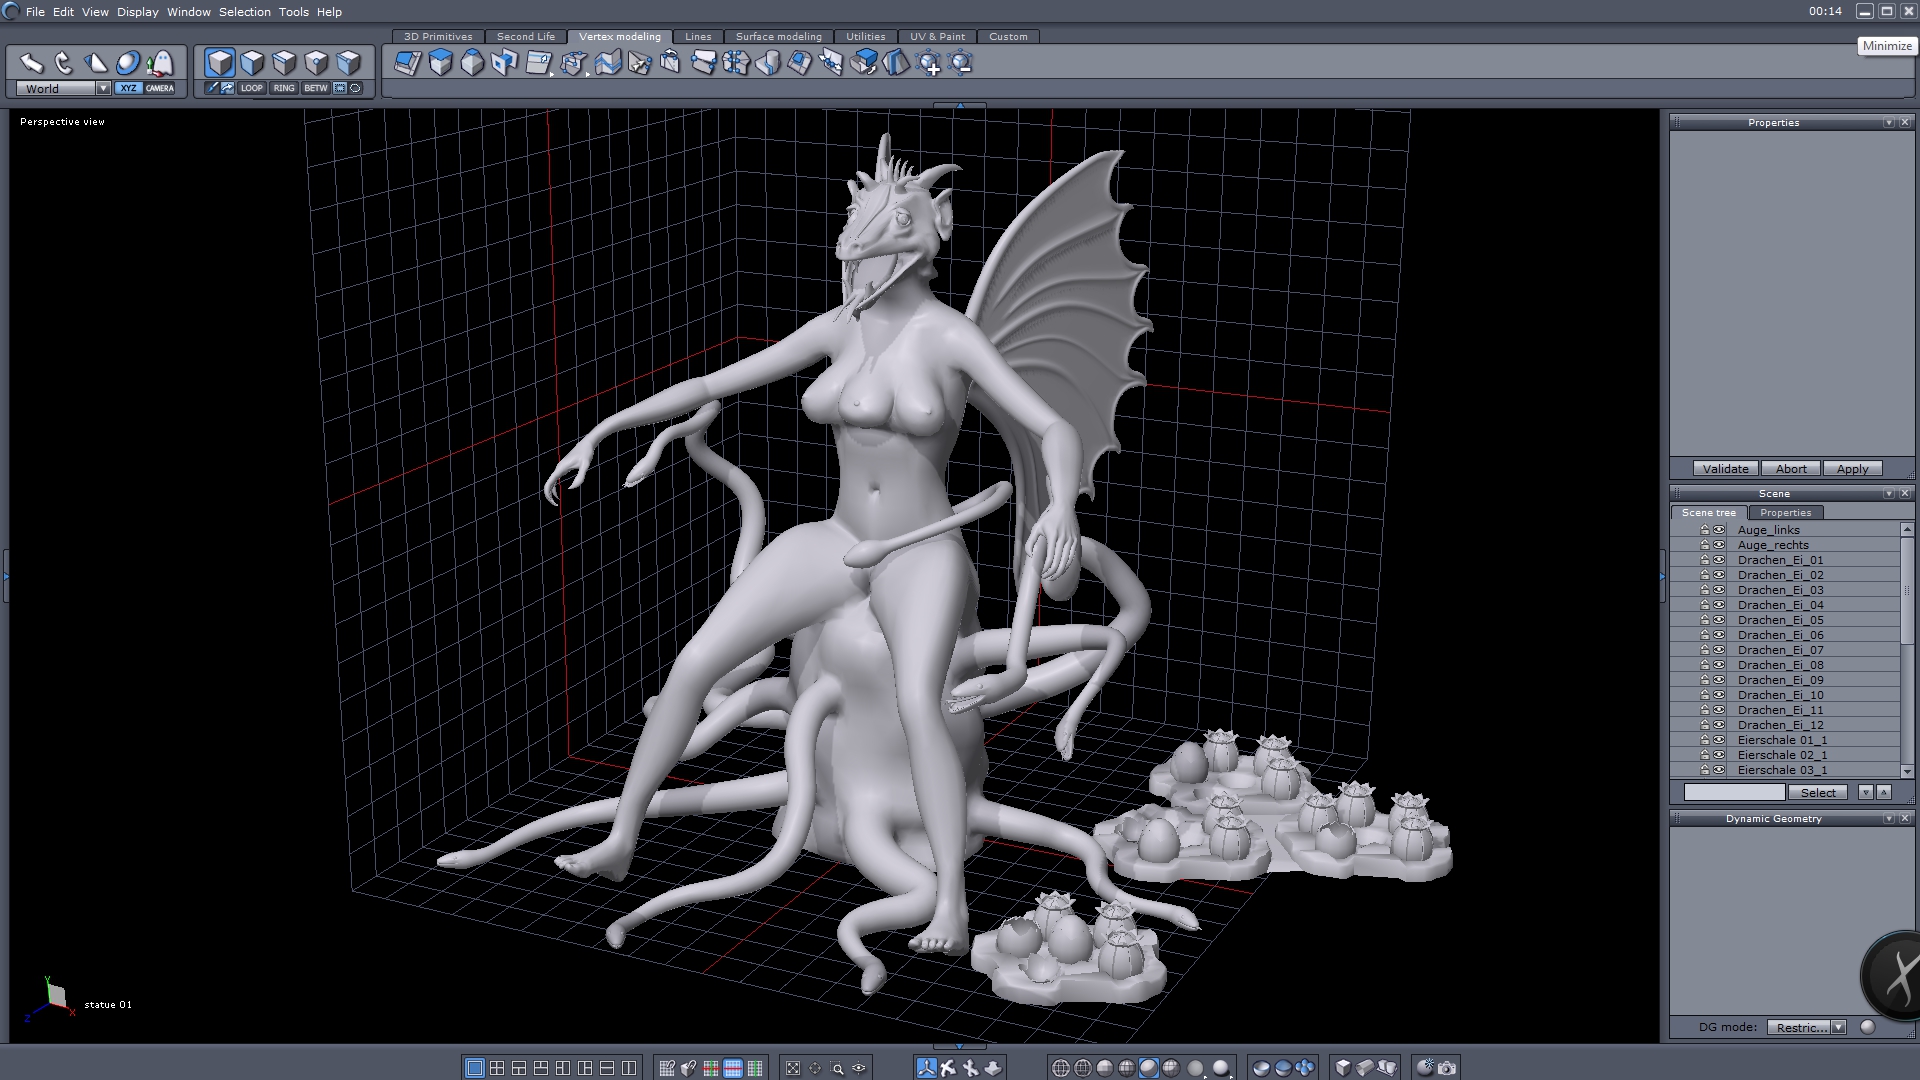The width and height of the screenshot is (1920, 1080).
Task: Click the four-view layout icon
Action: [x=497, y=1068]
